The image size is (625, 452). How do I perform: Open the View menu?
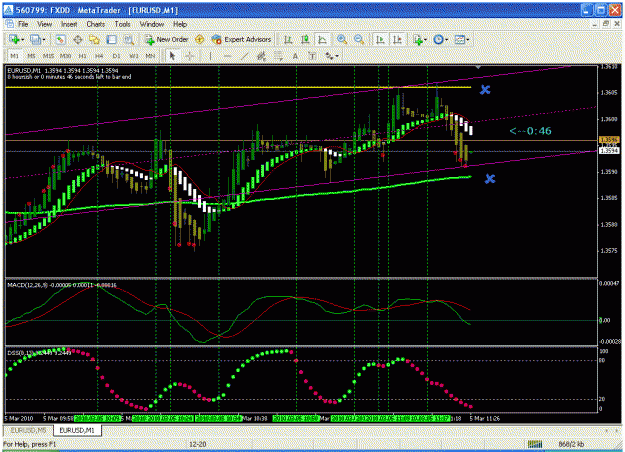(x=45, y=24)
